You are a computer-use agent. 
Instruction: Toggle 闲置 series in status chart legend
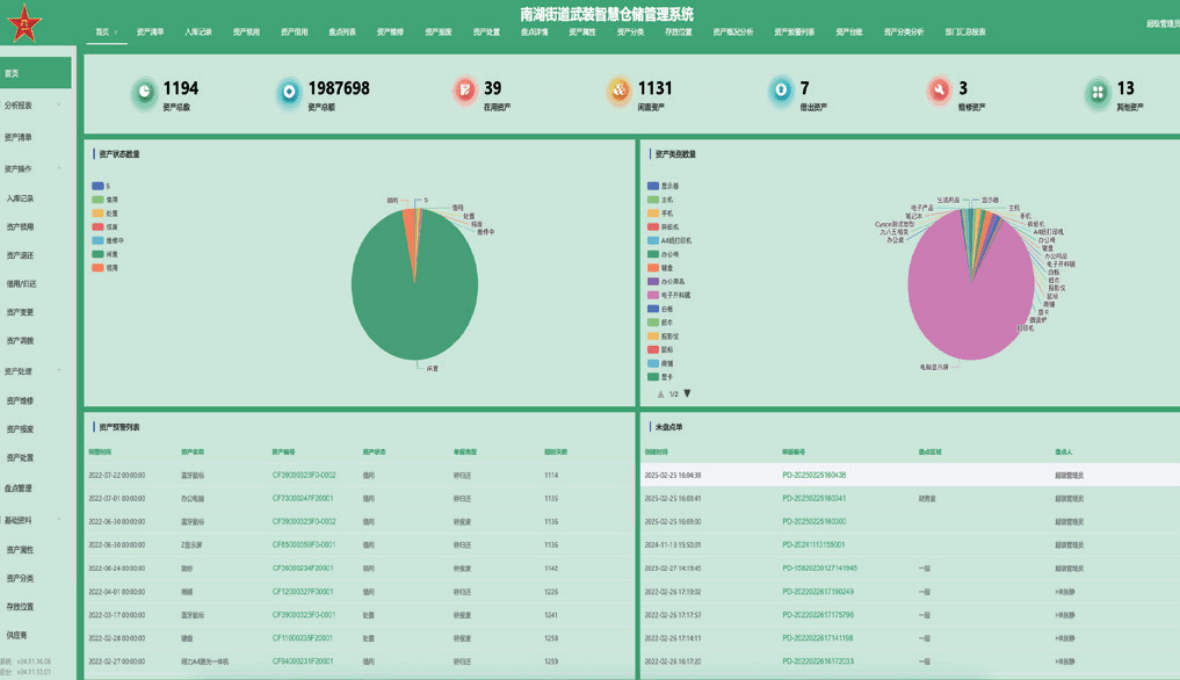[x=98, y=254]
